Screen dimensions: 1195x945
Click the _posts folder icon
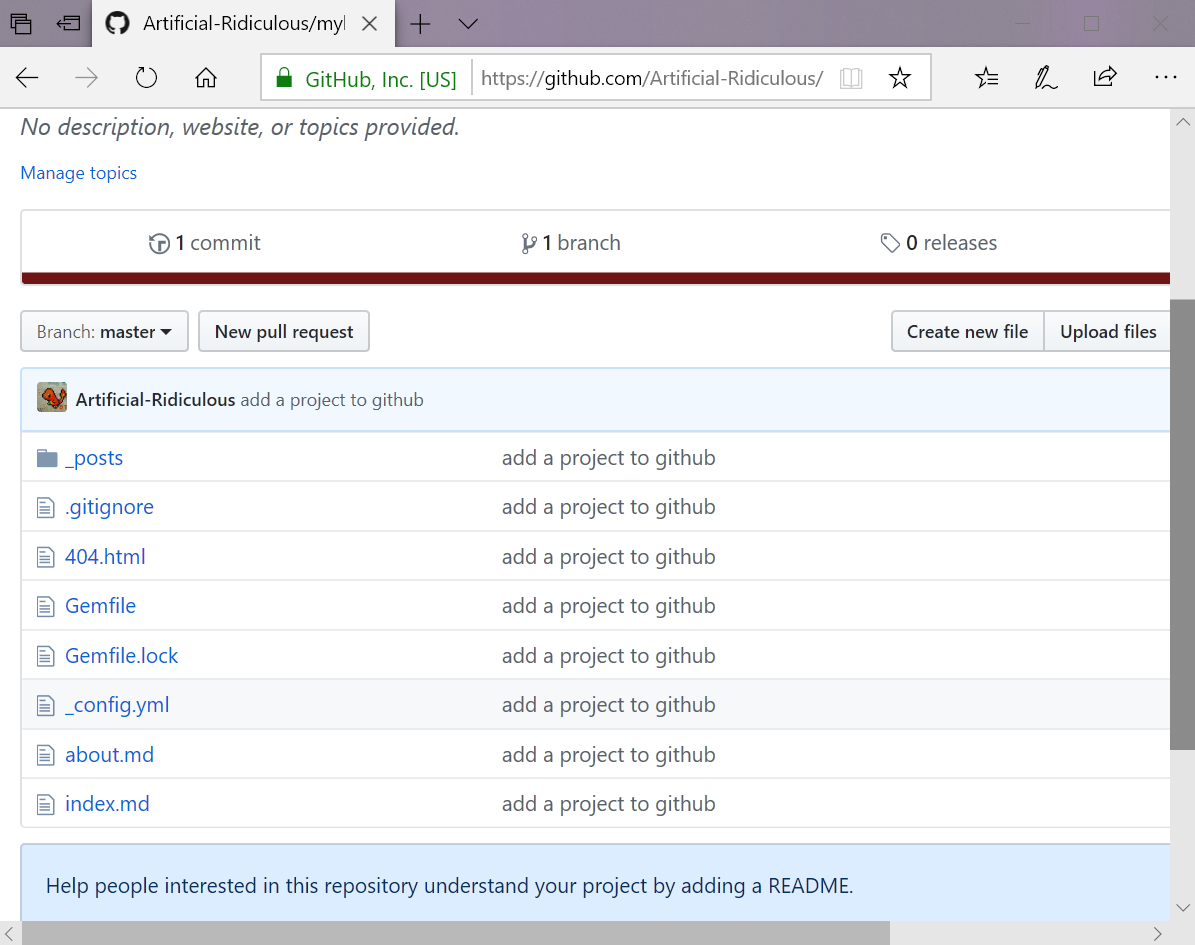(47, 458)
